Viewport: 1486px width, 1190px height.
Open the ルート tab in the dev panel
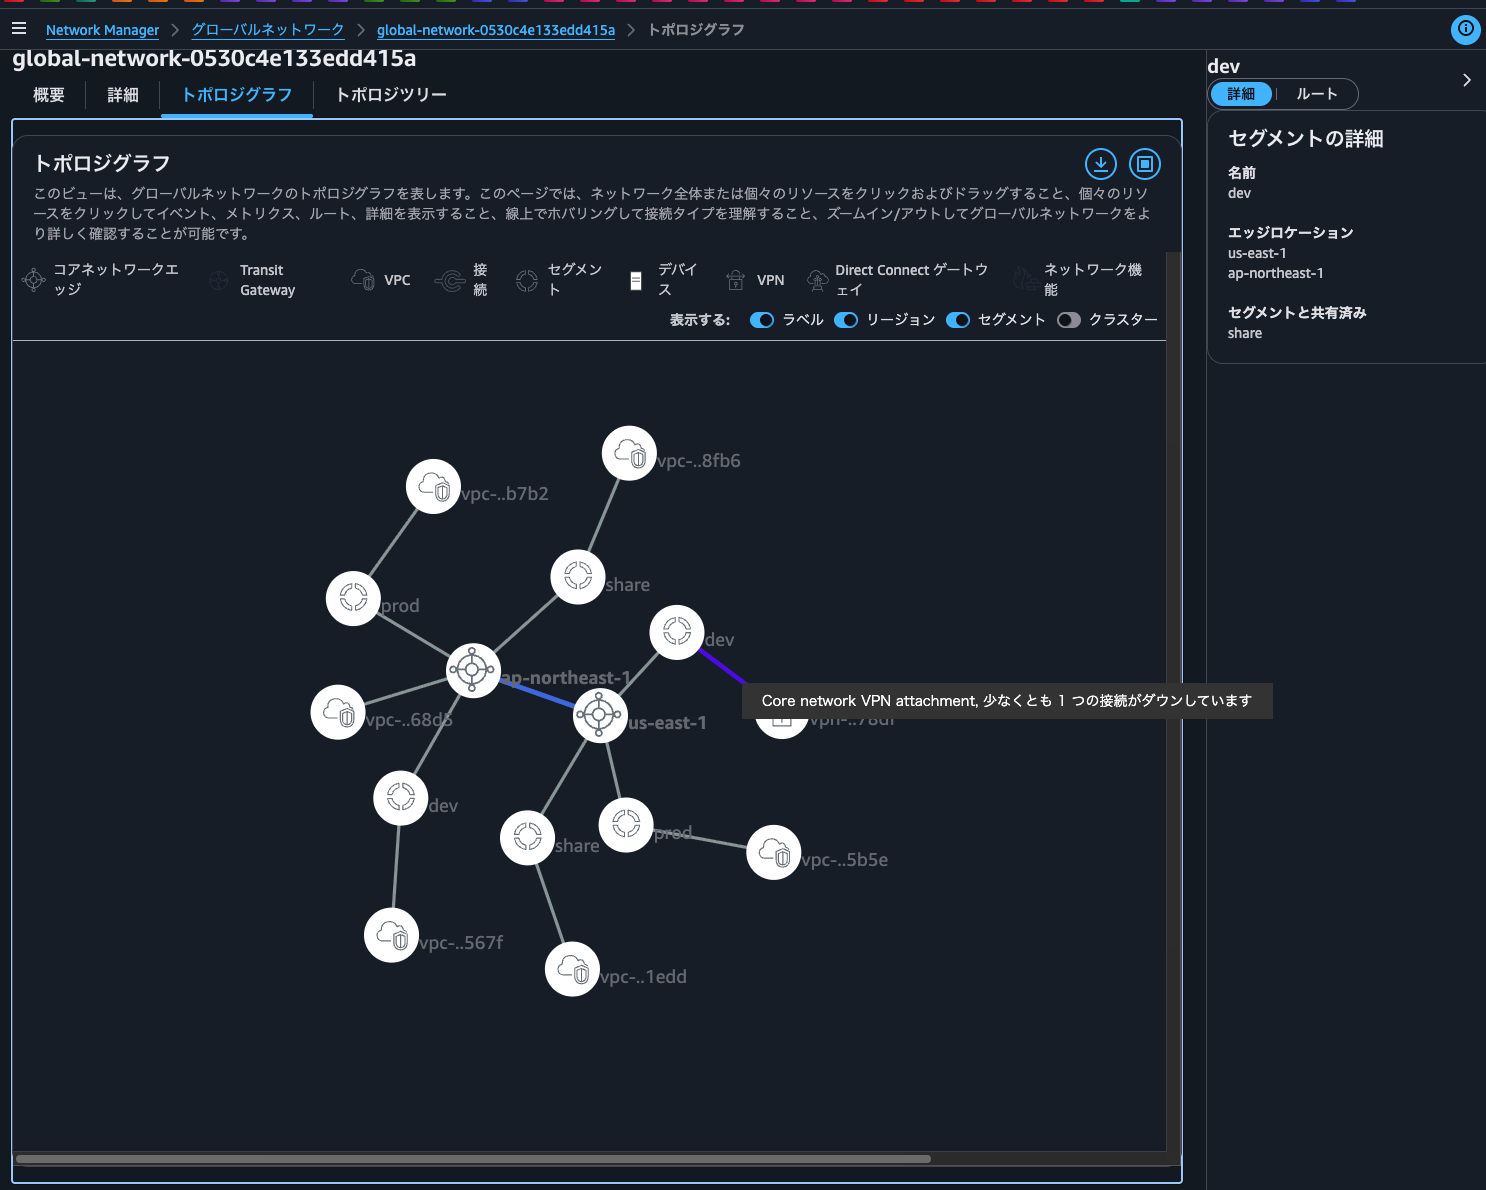(x=1316, y=93)
